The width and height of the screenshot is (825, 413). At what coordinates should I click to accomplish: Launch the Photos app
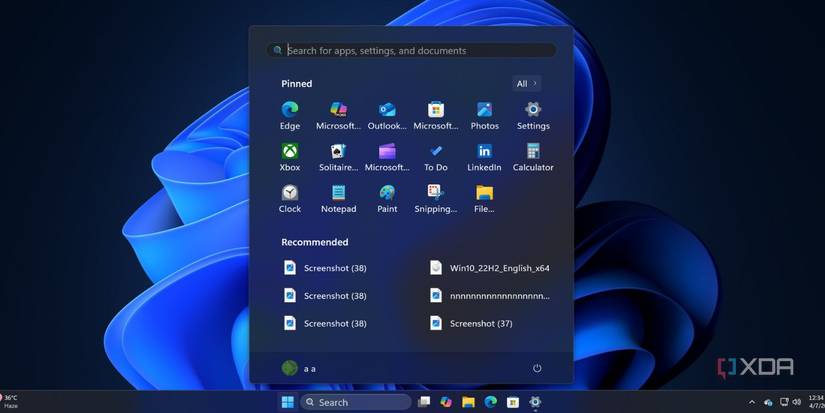point(484,116)
